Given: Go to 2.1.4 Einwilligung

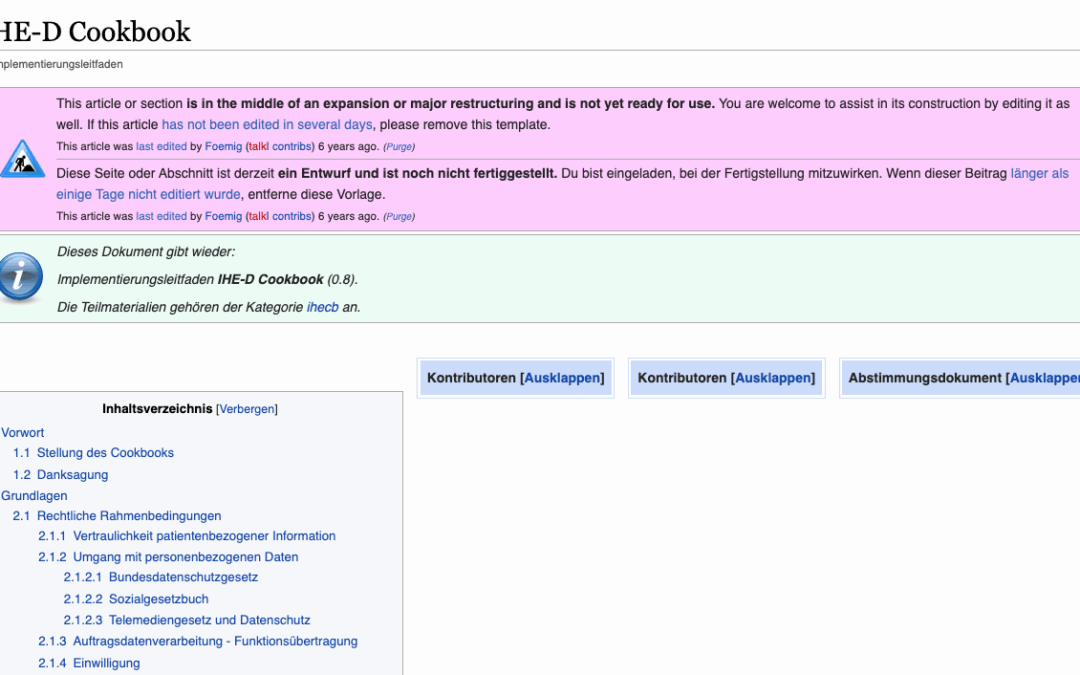Looking at the screenshot, I should [89, 663].
